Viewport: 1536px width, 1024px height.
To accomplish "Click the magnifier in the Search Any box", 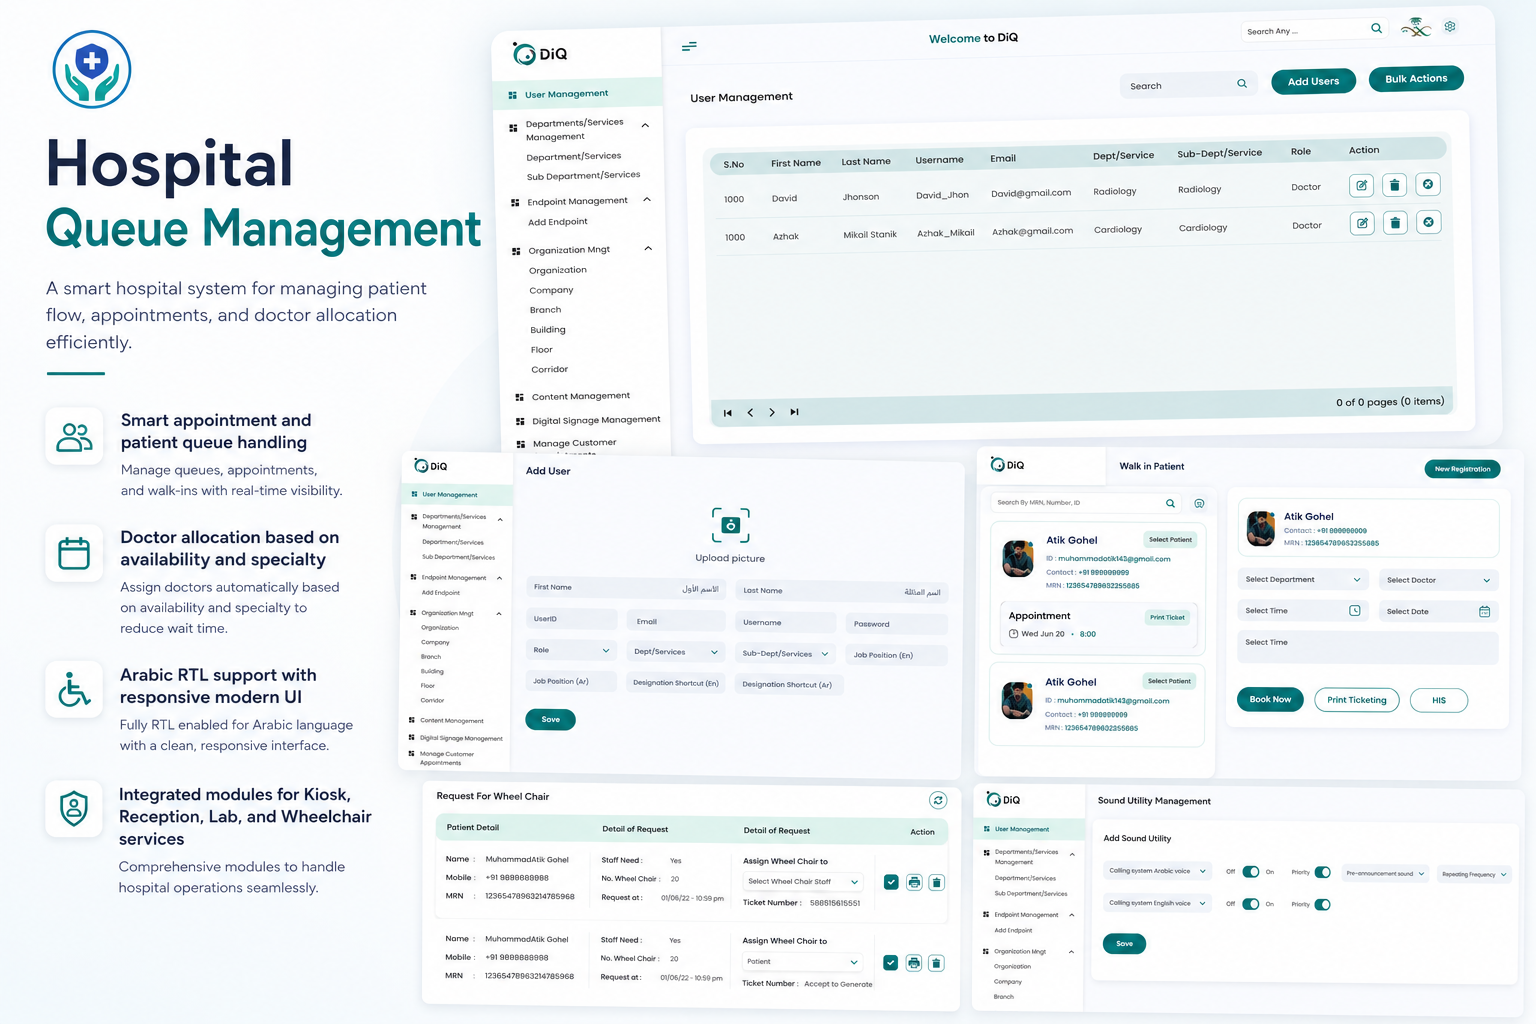I will [1376, 28].
